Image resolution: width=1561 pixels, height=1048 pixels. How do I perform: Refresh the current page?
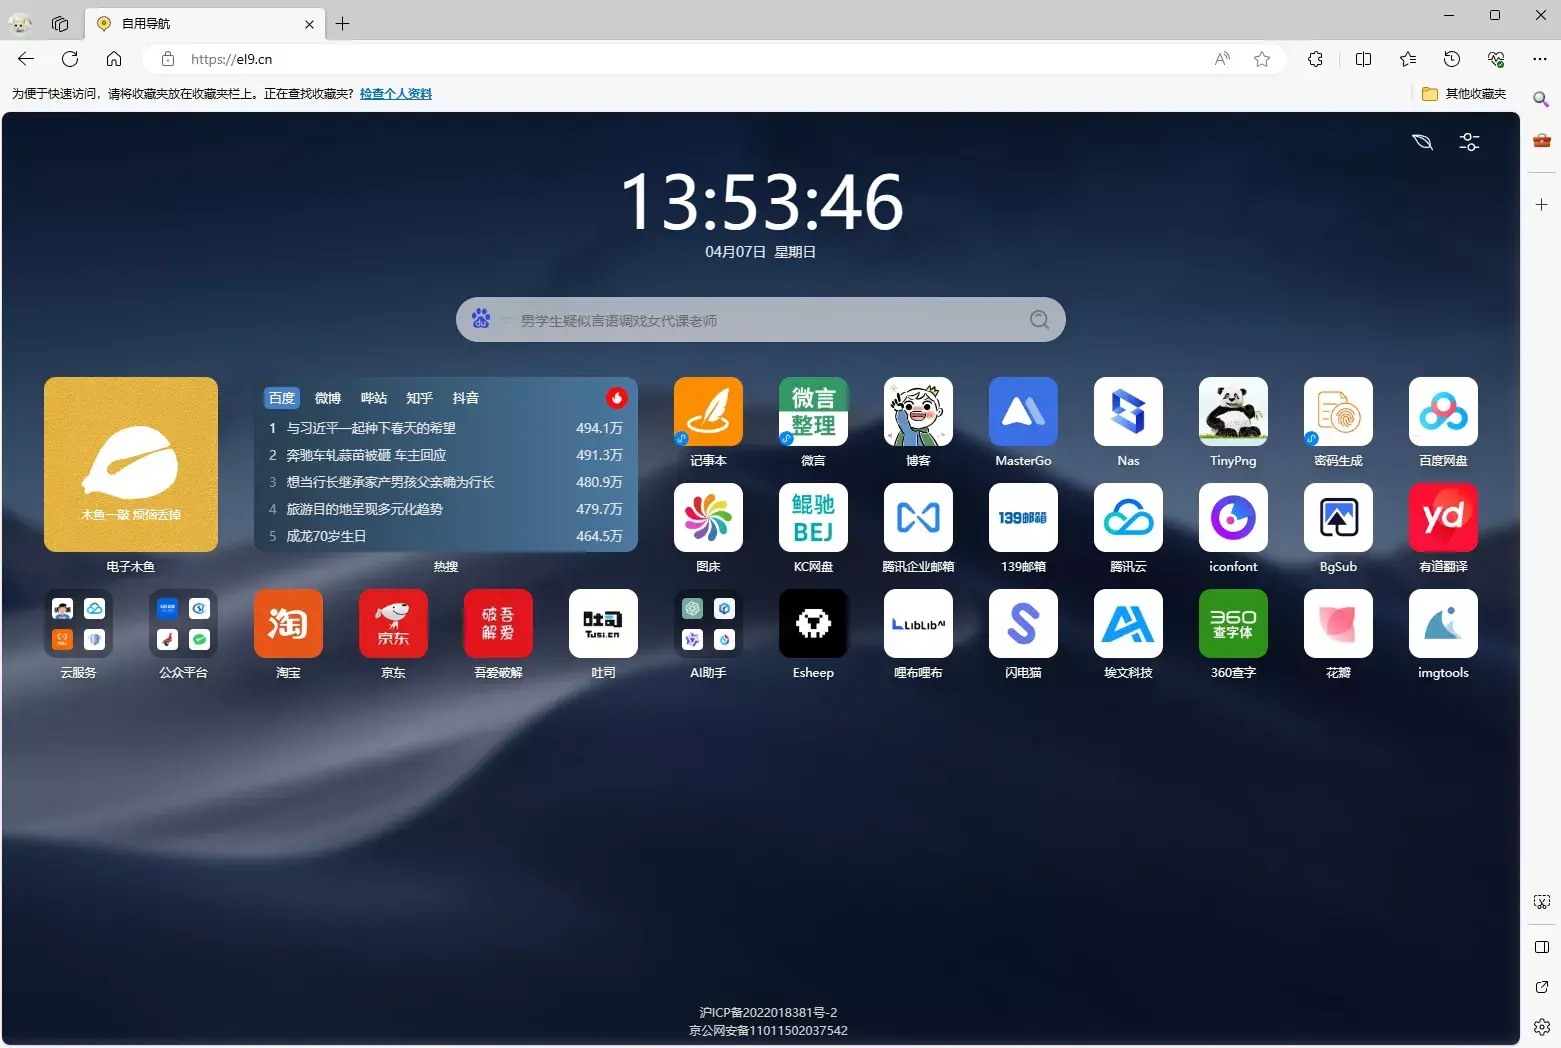click(70, 59)
